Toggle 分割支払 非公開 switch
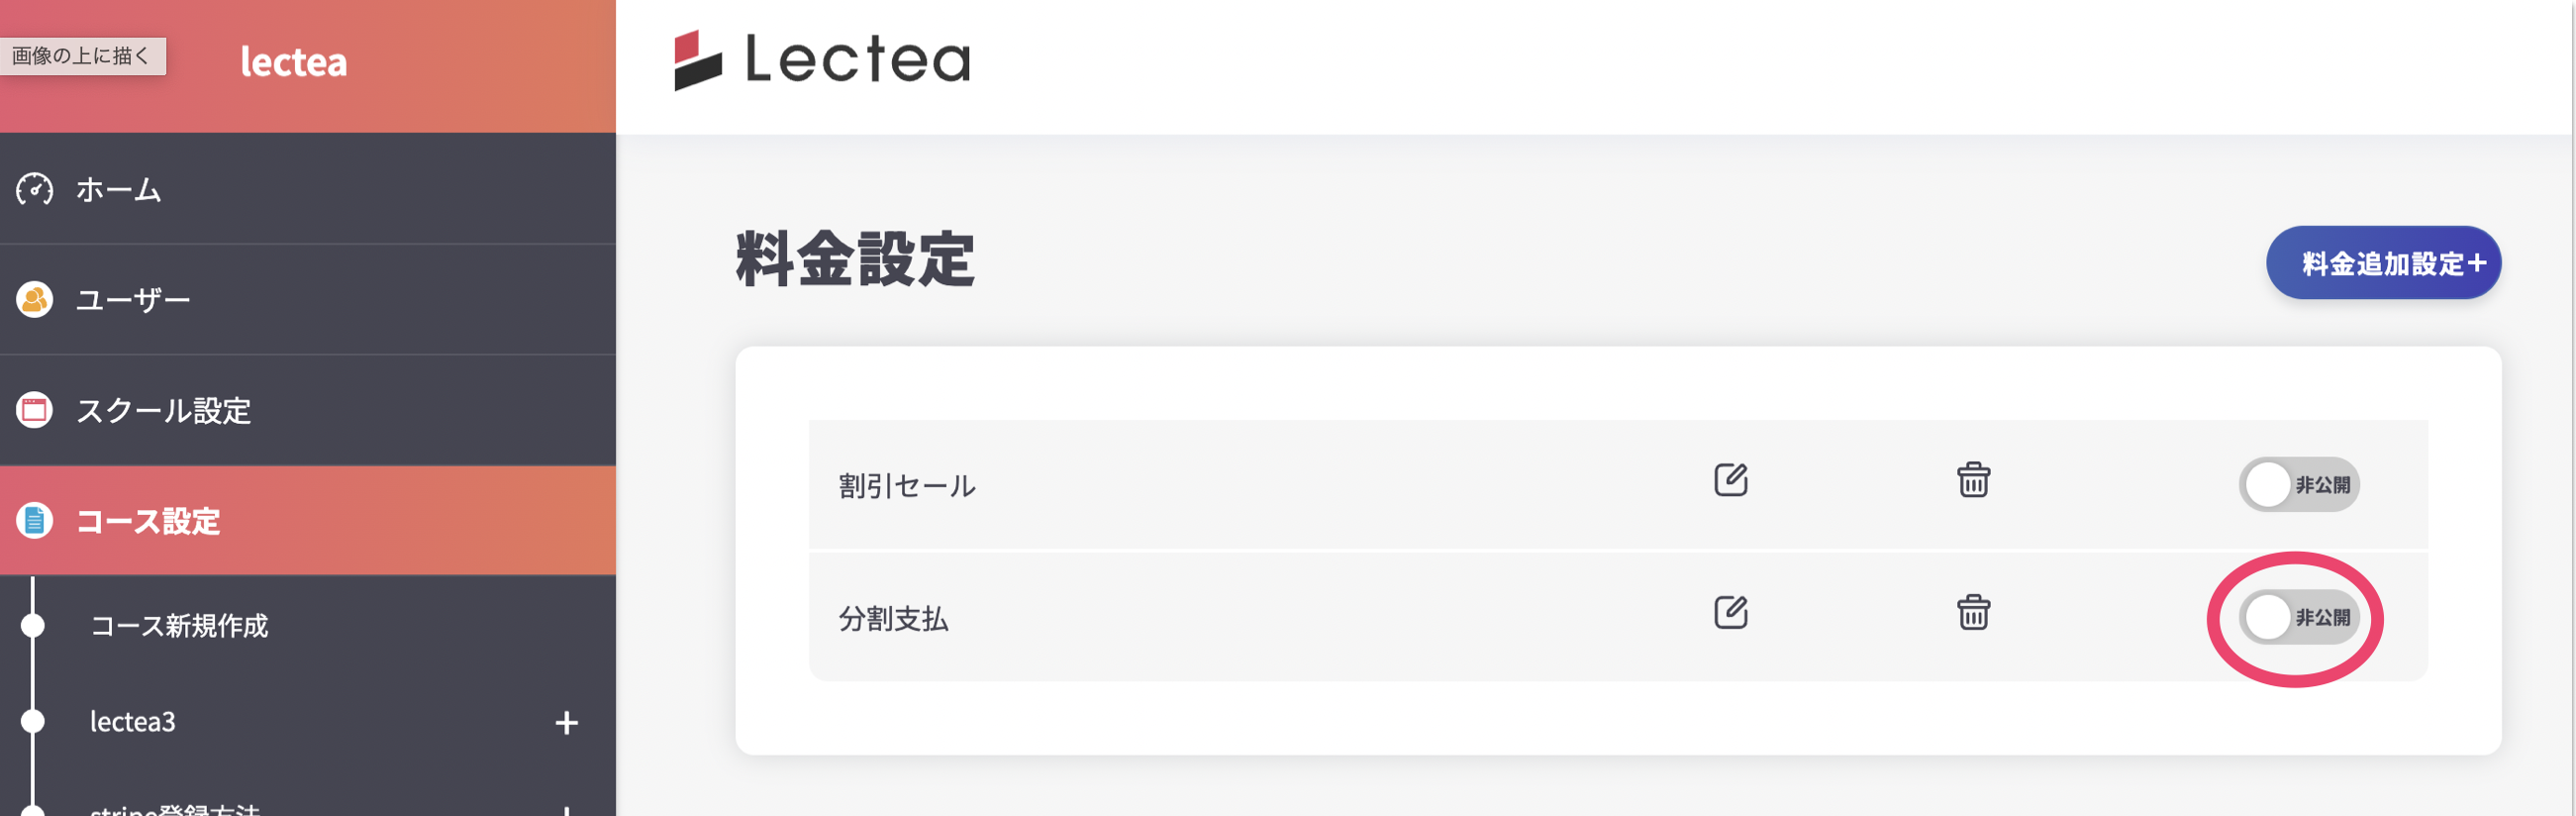This screenshot has height=816, width=2576. 2298,618
